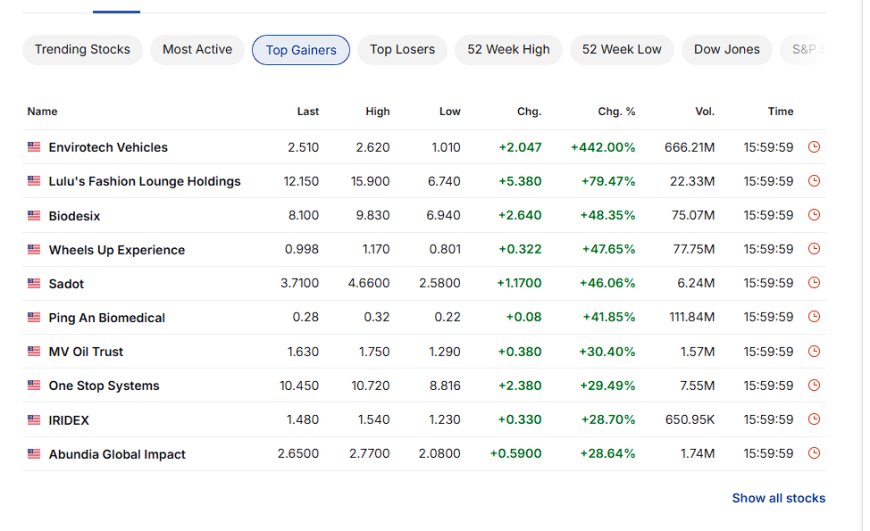The width and height of the screenshot is (870, 531).
Task: Open Biodesix stock page
Action: 74,216
